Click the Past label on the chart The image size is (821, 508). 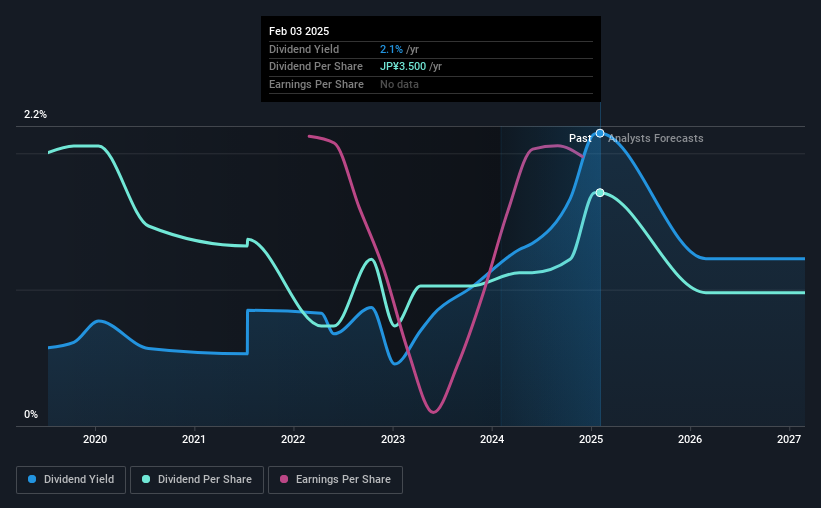(580, 138)
